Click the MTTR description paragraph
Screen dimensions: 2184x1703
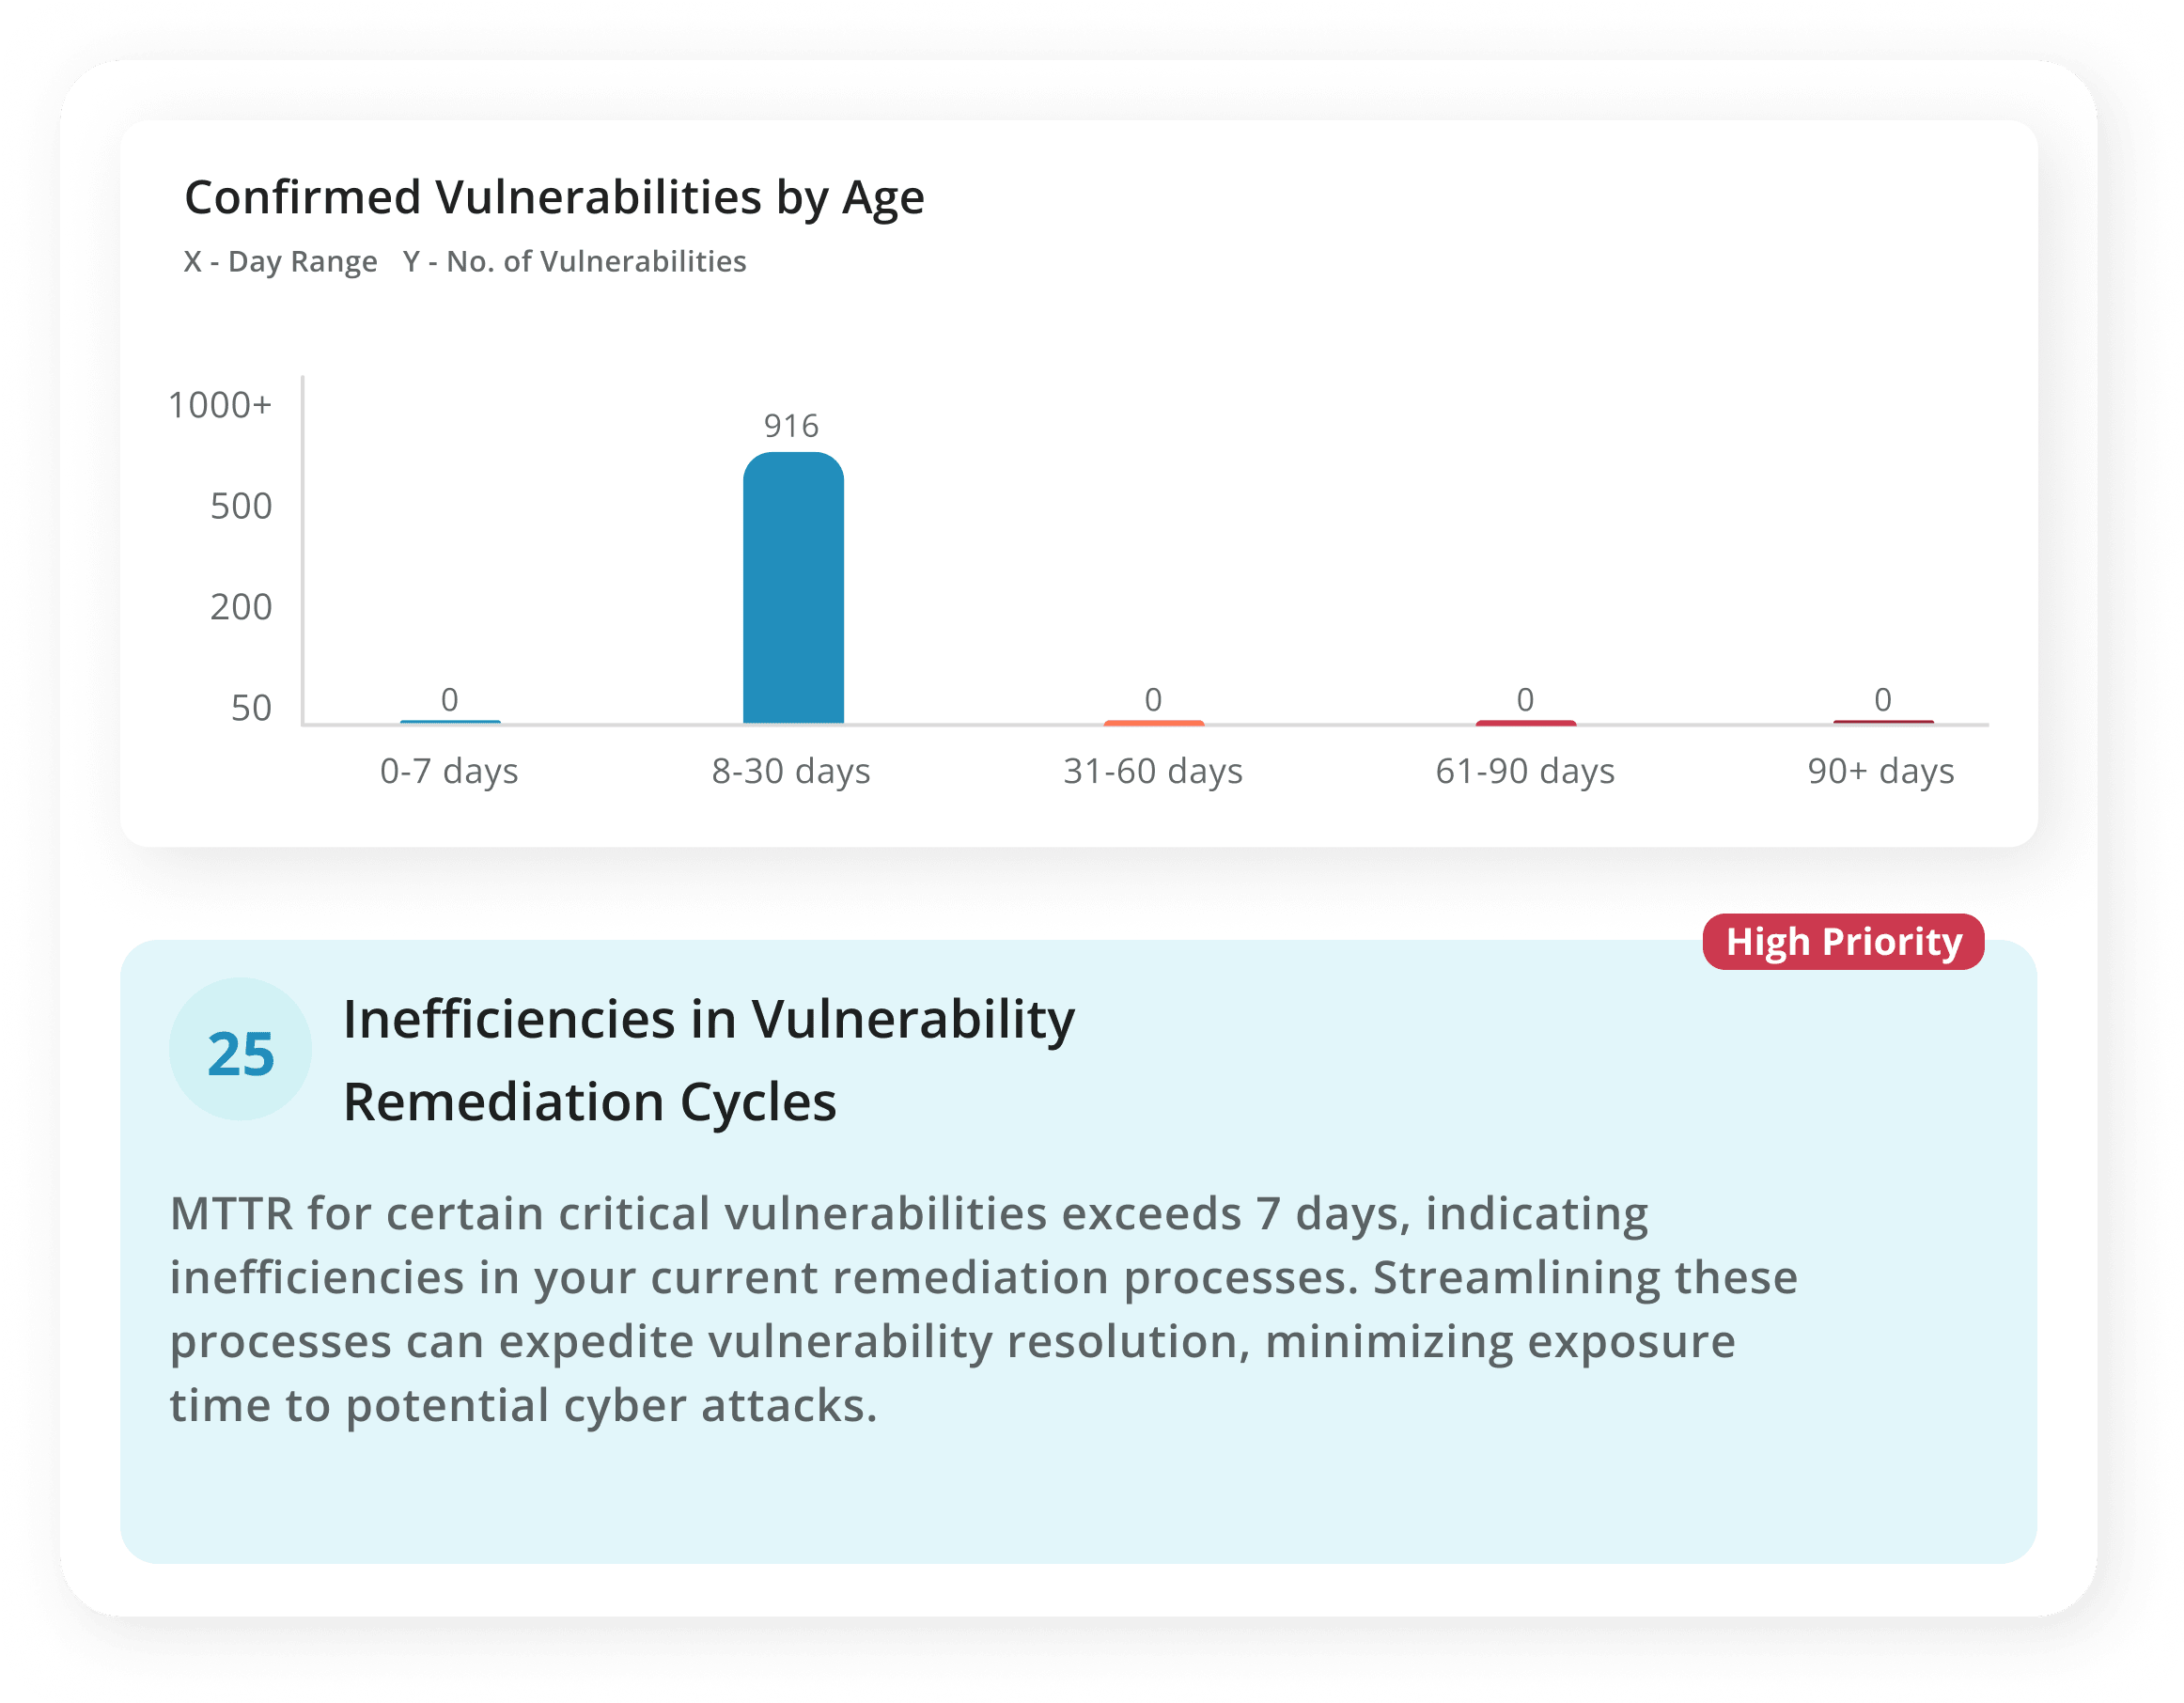pyautogui.click(x=984, y=1309)
